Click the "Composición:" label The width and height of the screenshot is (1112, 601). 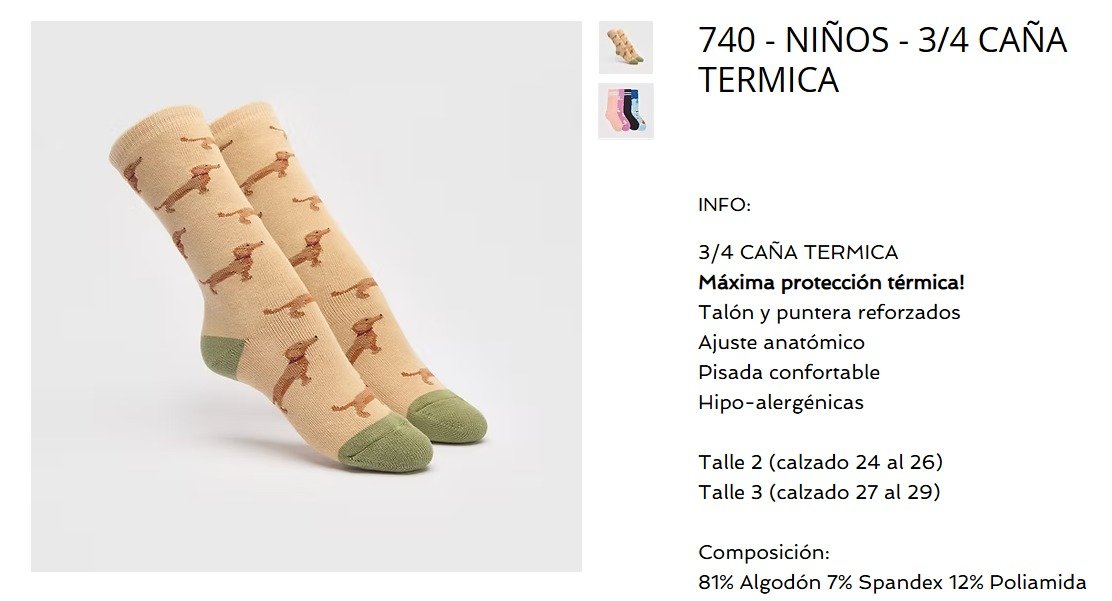point(764,552)
